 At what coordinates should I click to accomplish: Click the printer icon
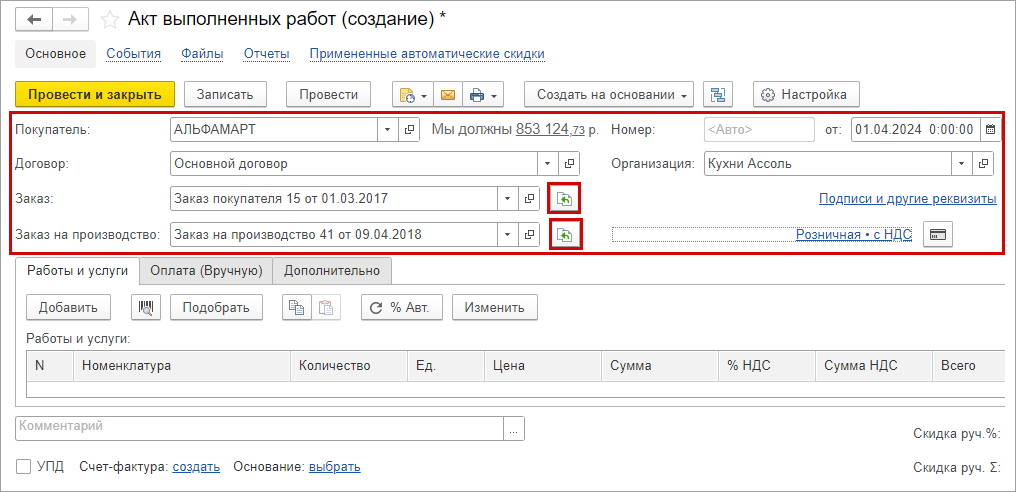tap(477, 95)
